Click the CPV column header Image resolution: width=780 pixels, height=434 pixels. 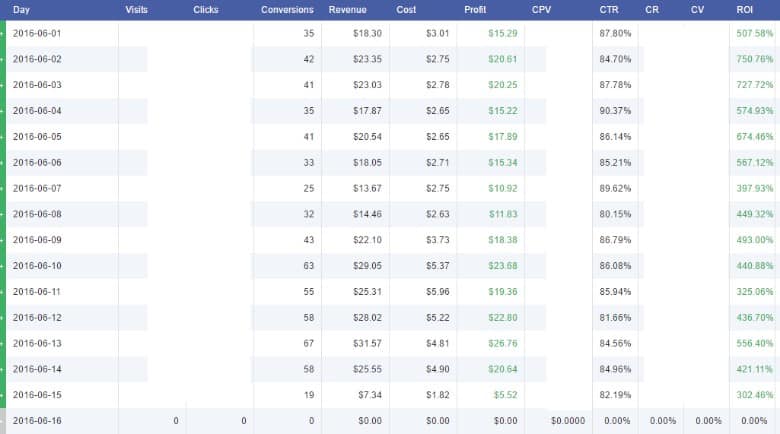click(x=541, y=9)
